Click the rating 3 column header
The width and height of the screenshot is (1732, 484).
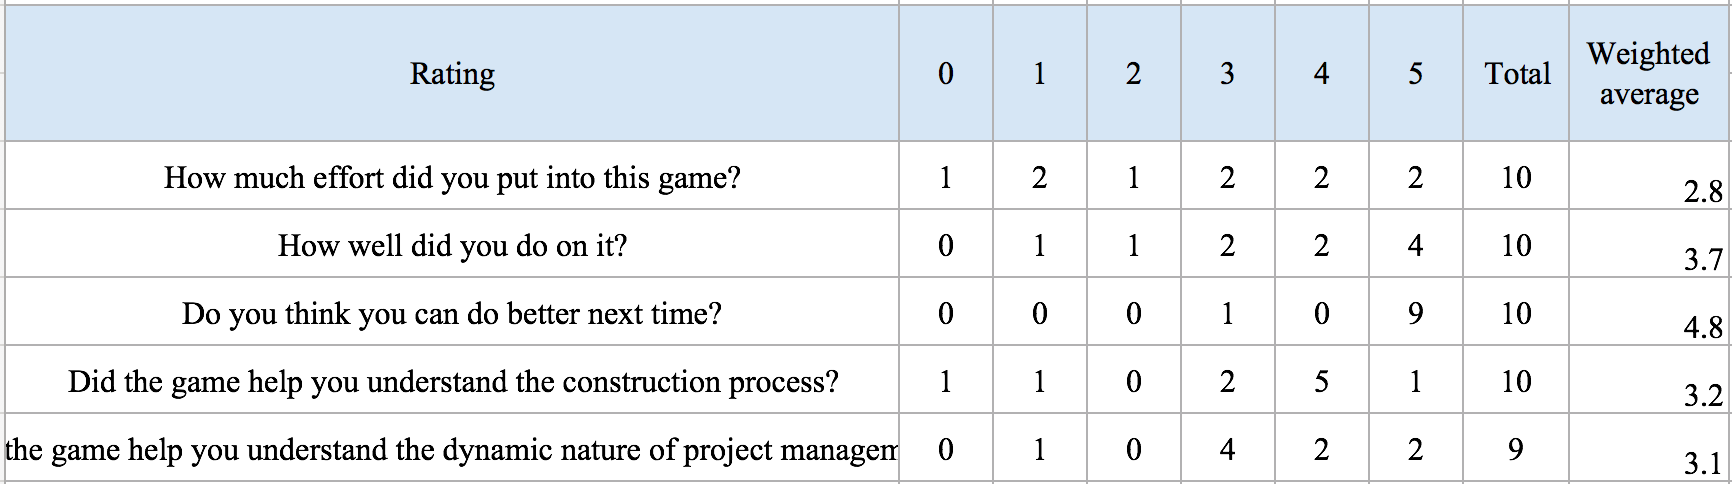[1228, 73]
